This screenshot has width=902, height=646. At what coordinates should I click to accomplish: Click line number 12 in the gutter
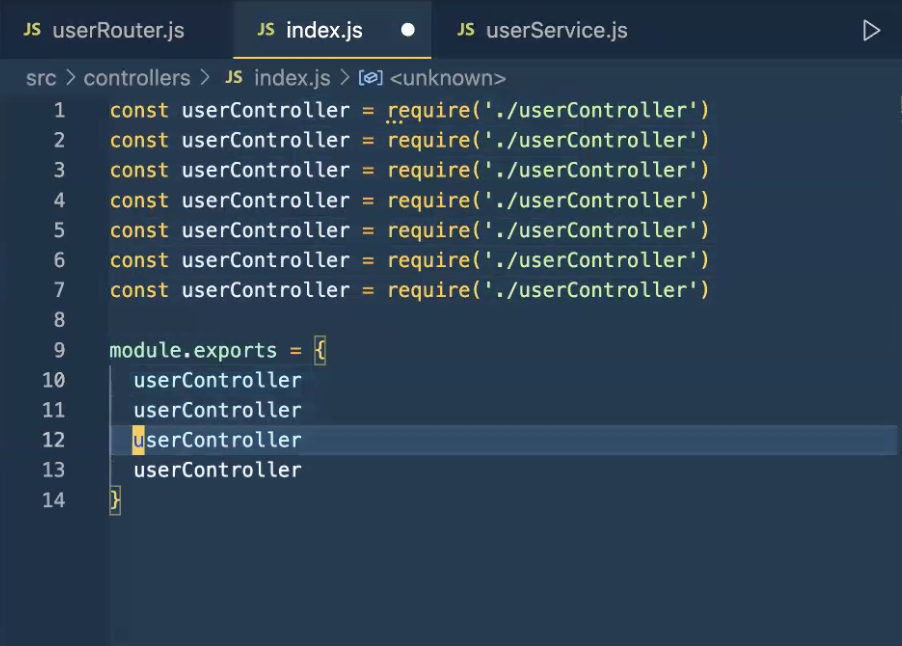click(x=53, y=439)
